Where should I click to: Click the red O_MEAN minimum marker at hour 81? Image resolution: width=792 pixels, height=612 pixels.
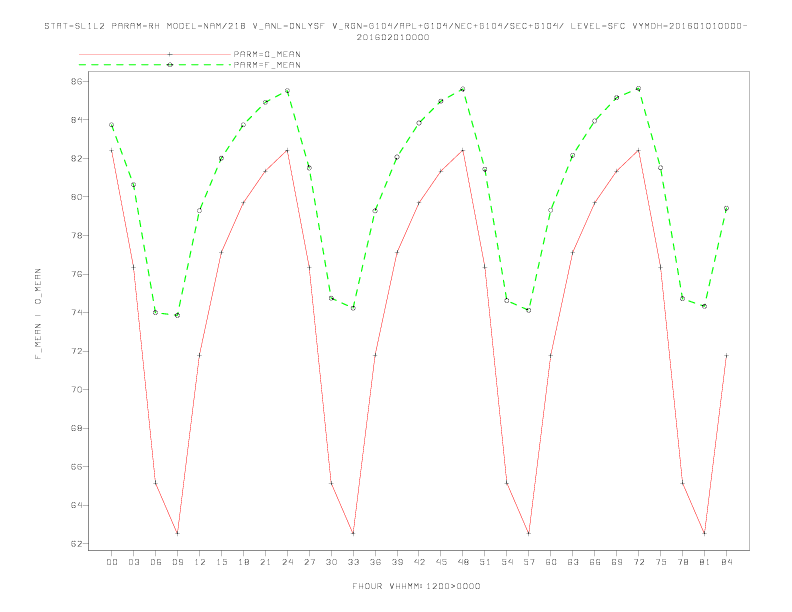click(705, 533)
